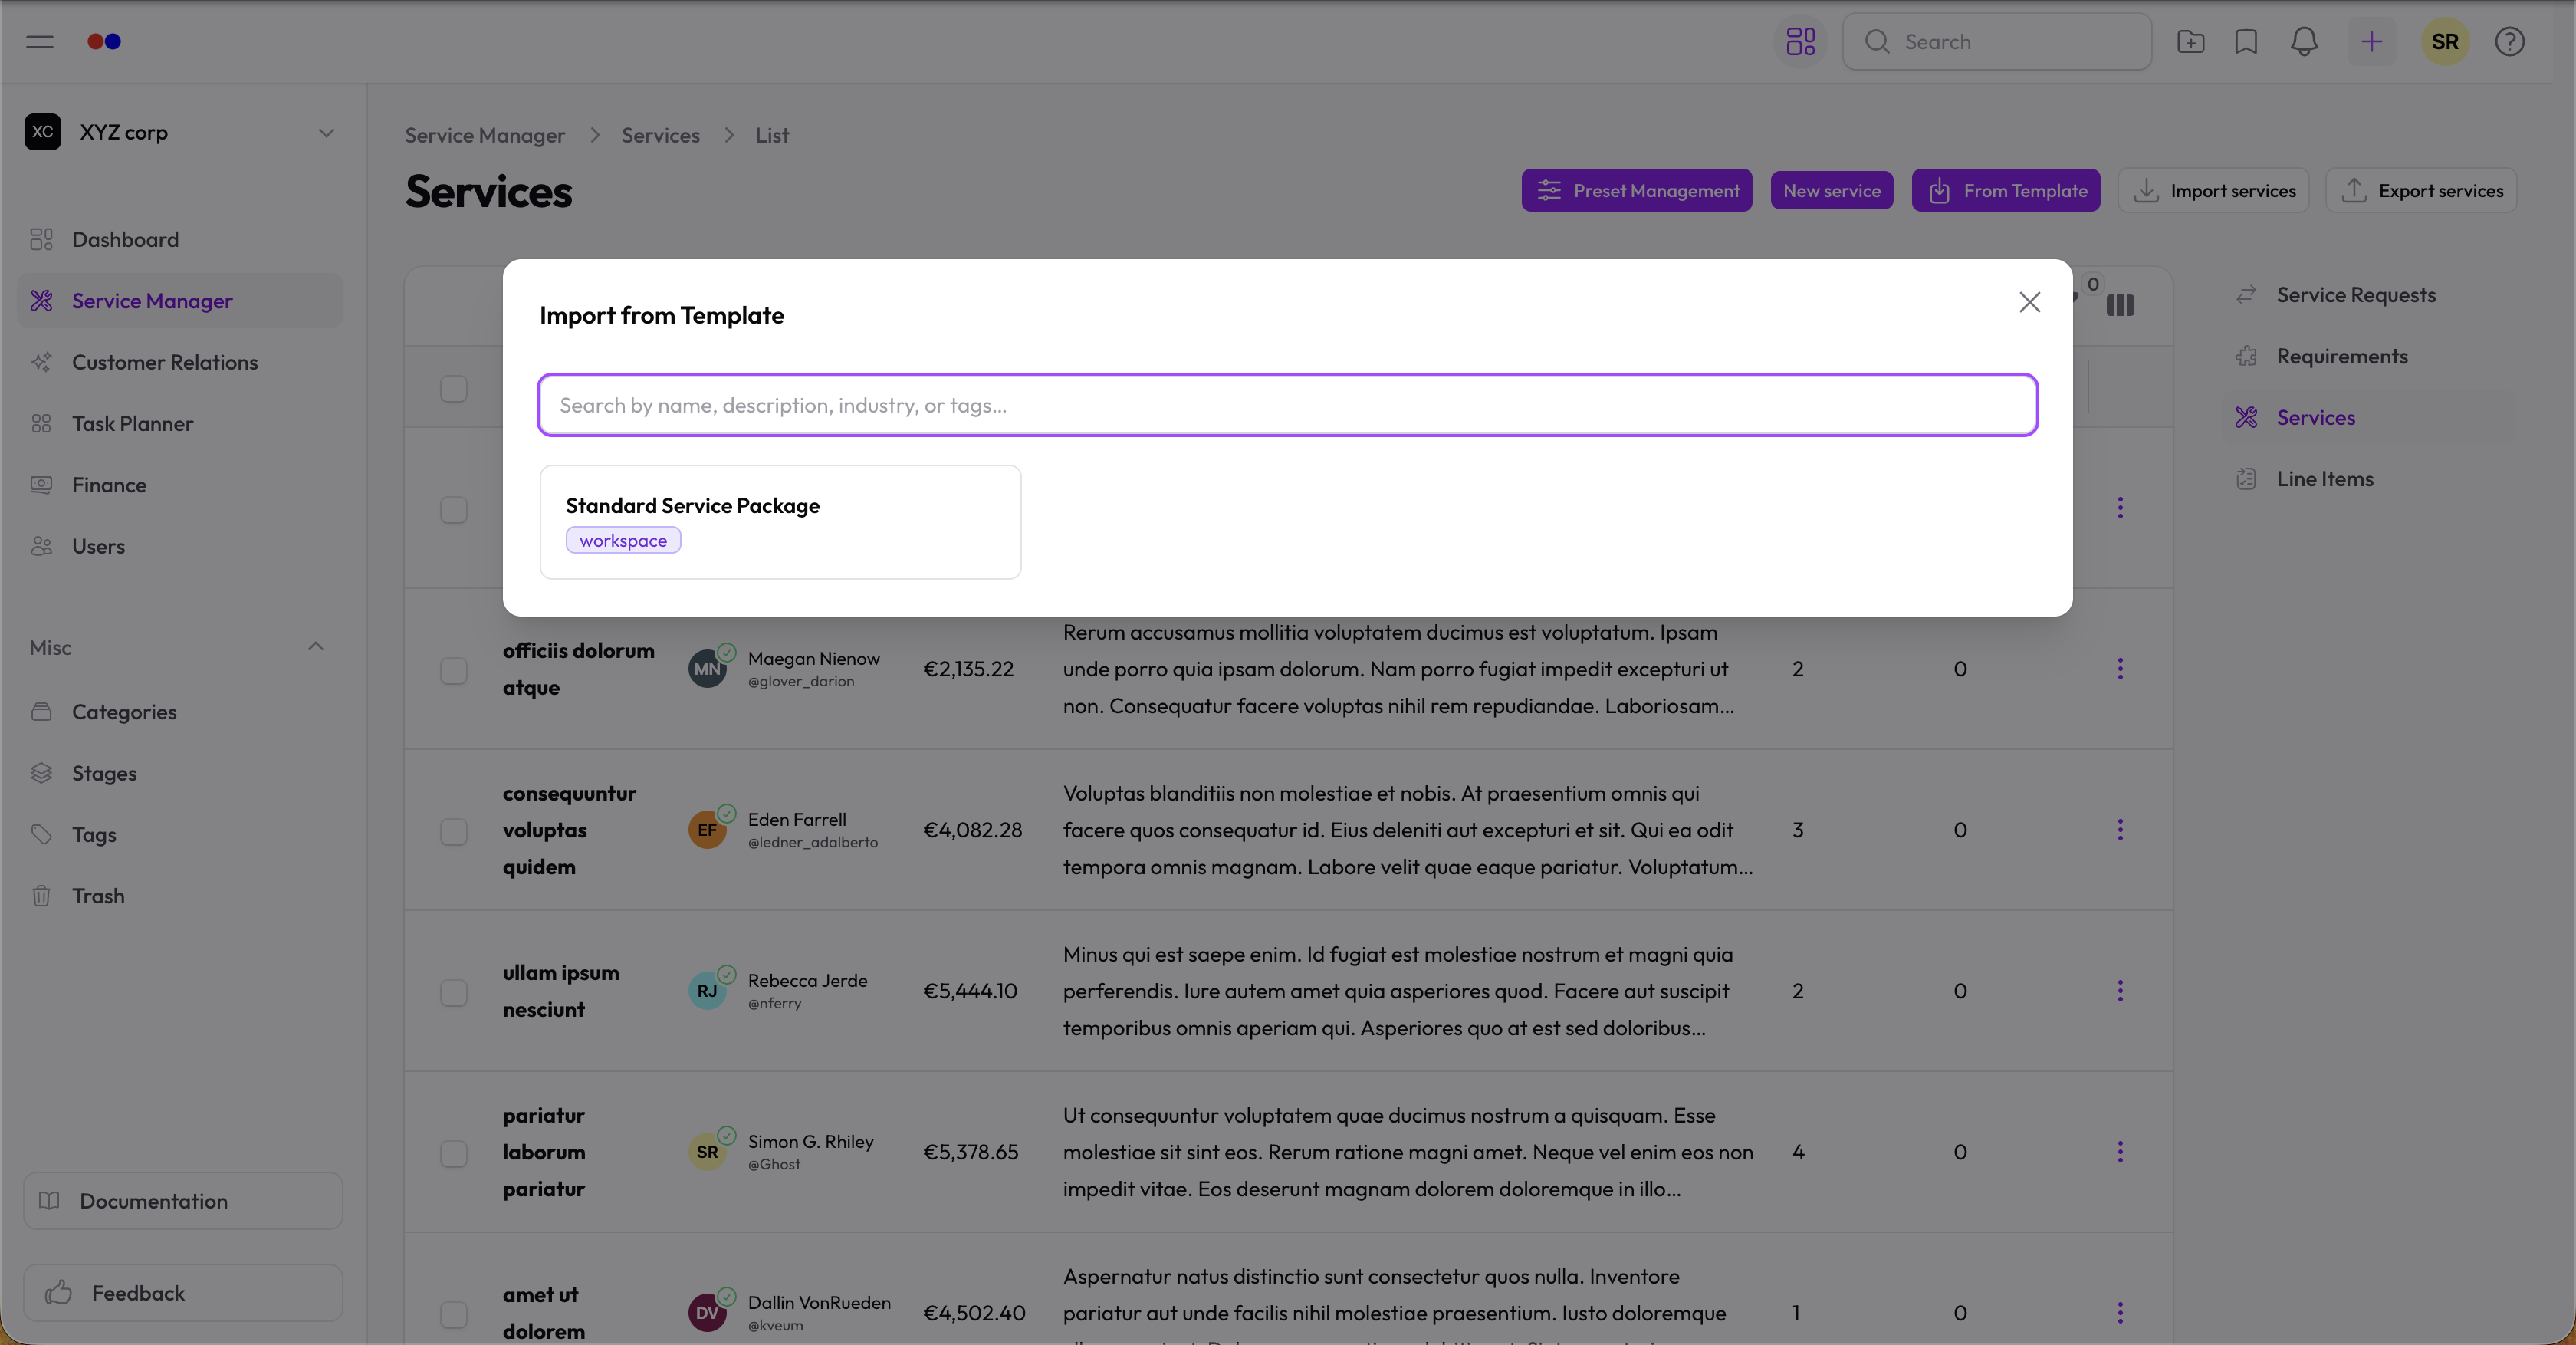Click the Documentation button
This screenshot has width=2576, height=1345.
pos(183,1201)
